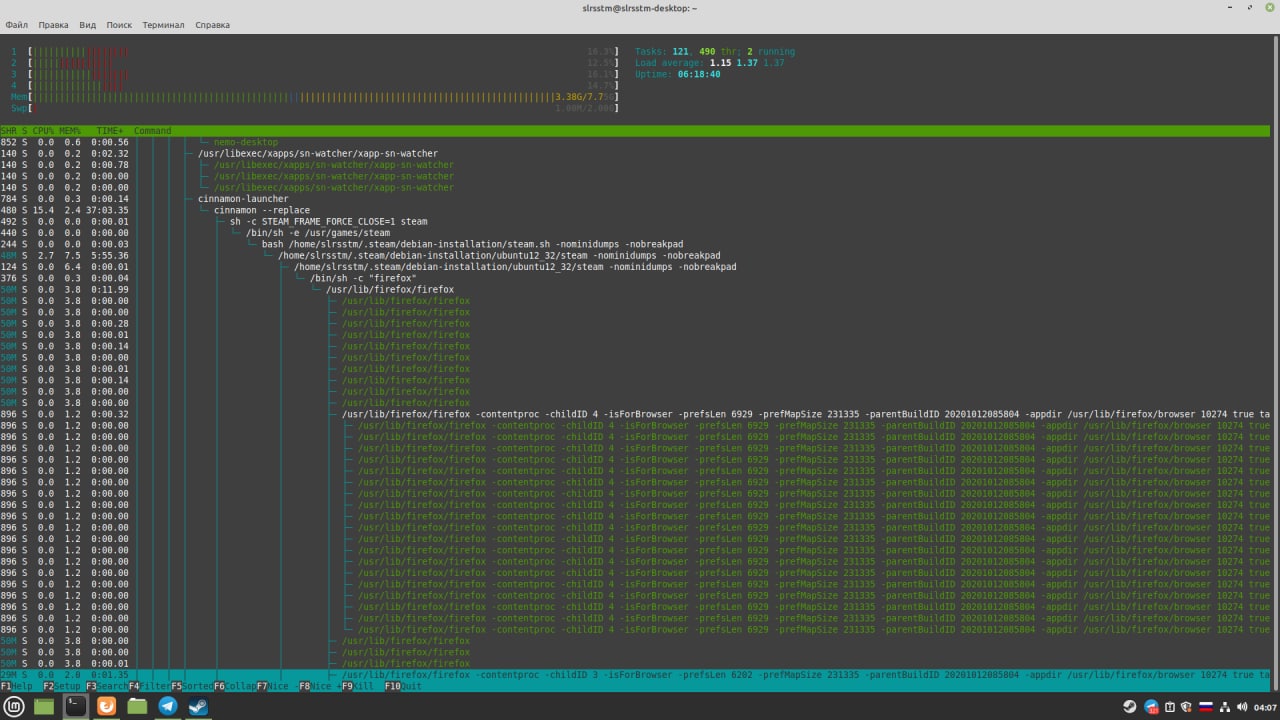This screenshot has width=1280, height=720.
Task: Open the Терминал menu
Action: click(x=163, y=24)
